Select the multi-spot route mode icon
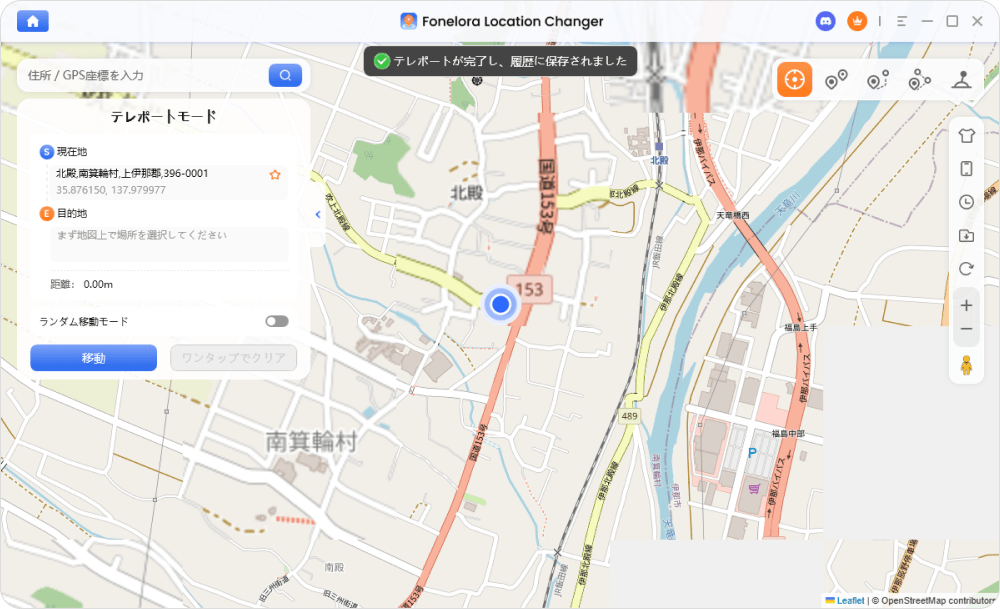The width and height of the screenshot is (1000, 609). pos(920,80)
